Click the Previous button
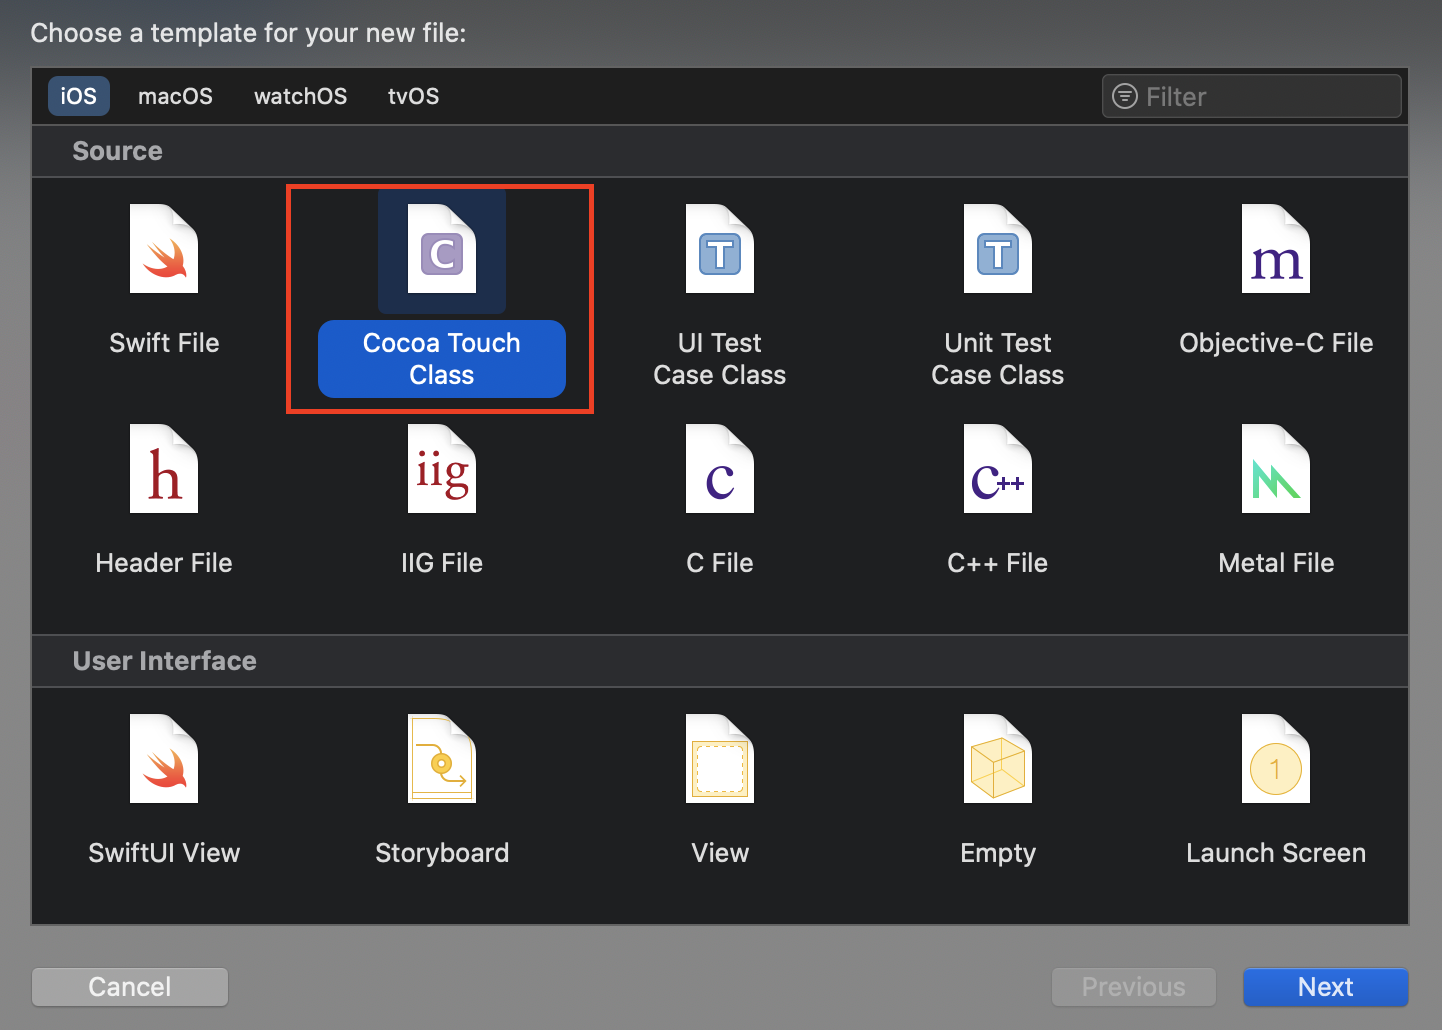This screenshot has height=1030, width=1442. 1134,987
